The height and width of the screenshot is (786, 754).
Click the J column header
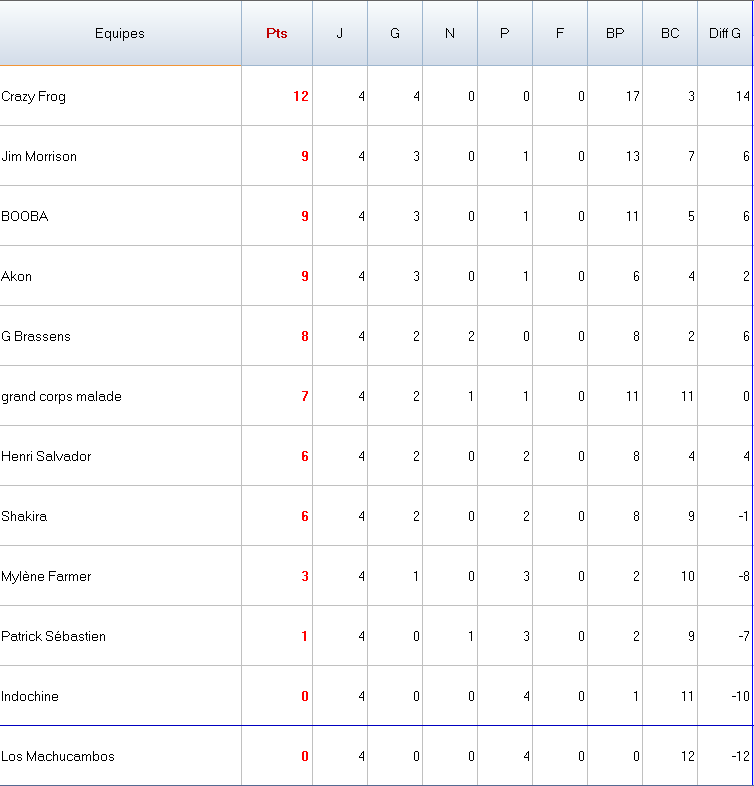click(340, 33)
